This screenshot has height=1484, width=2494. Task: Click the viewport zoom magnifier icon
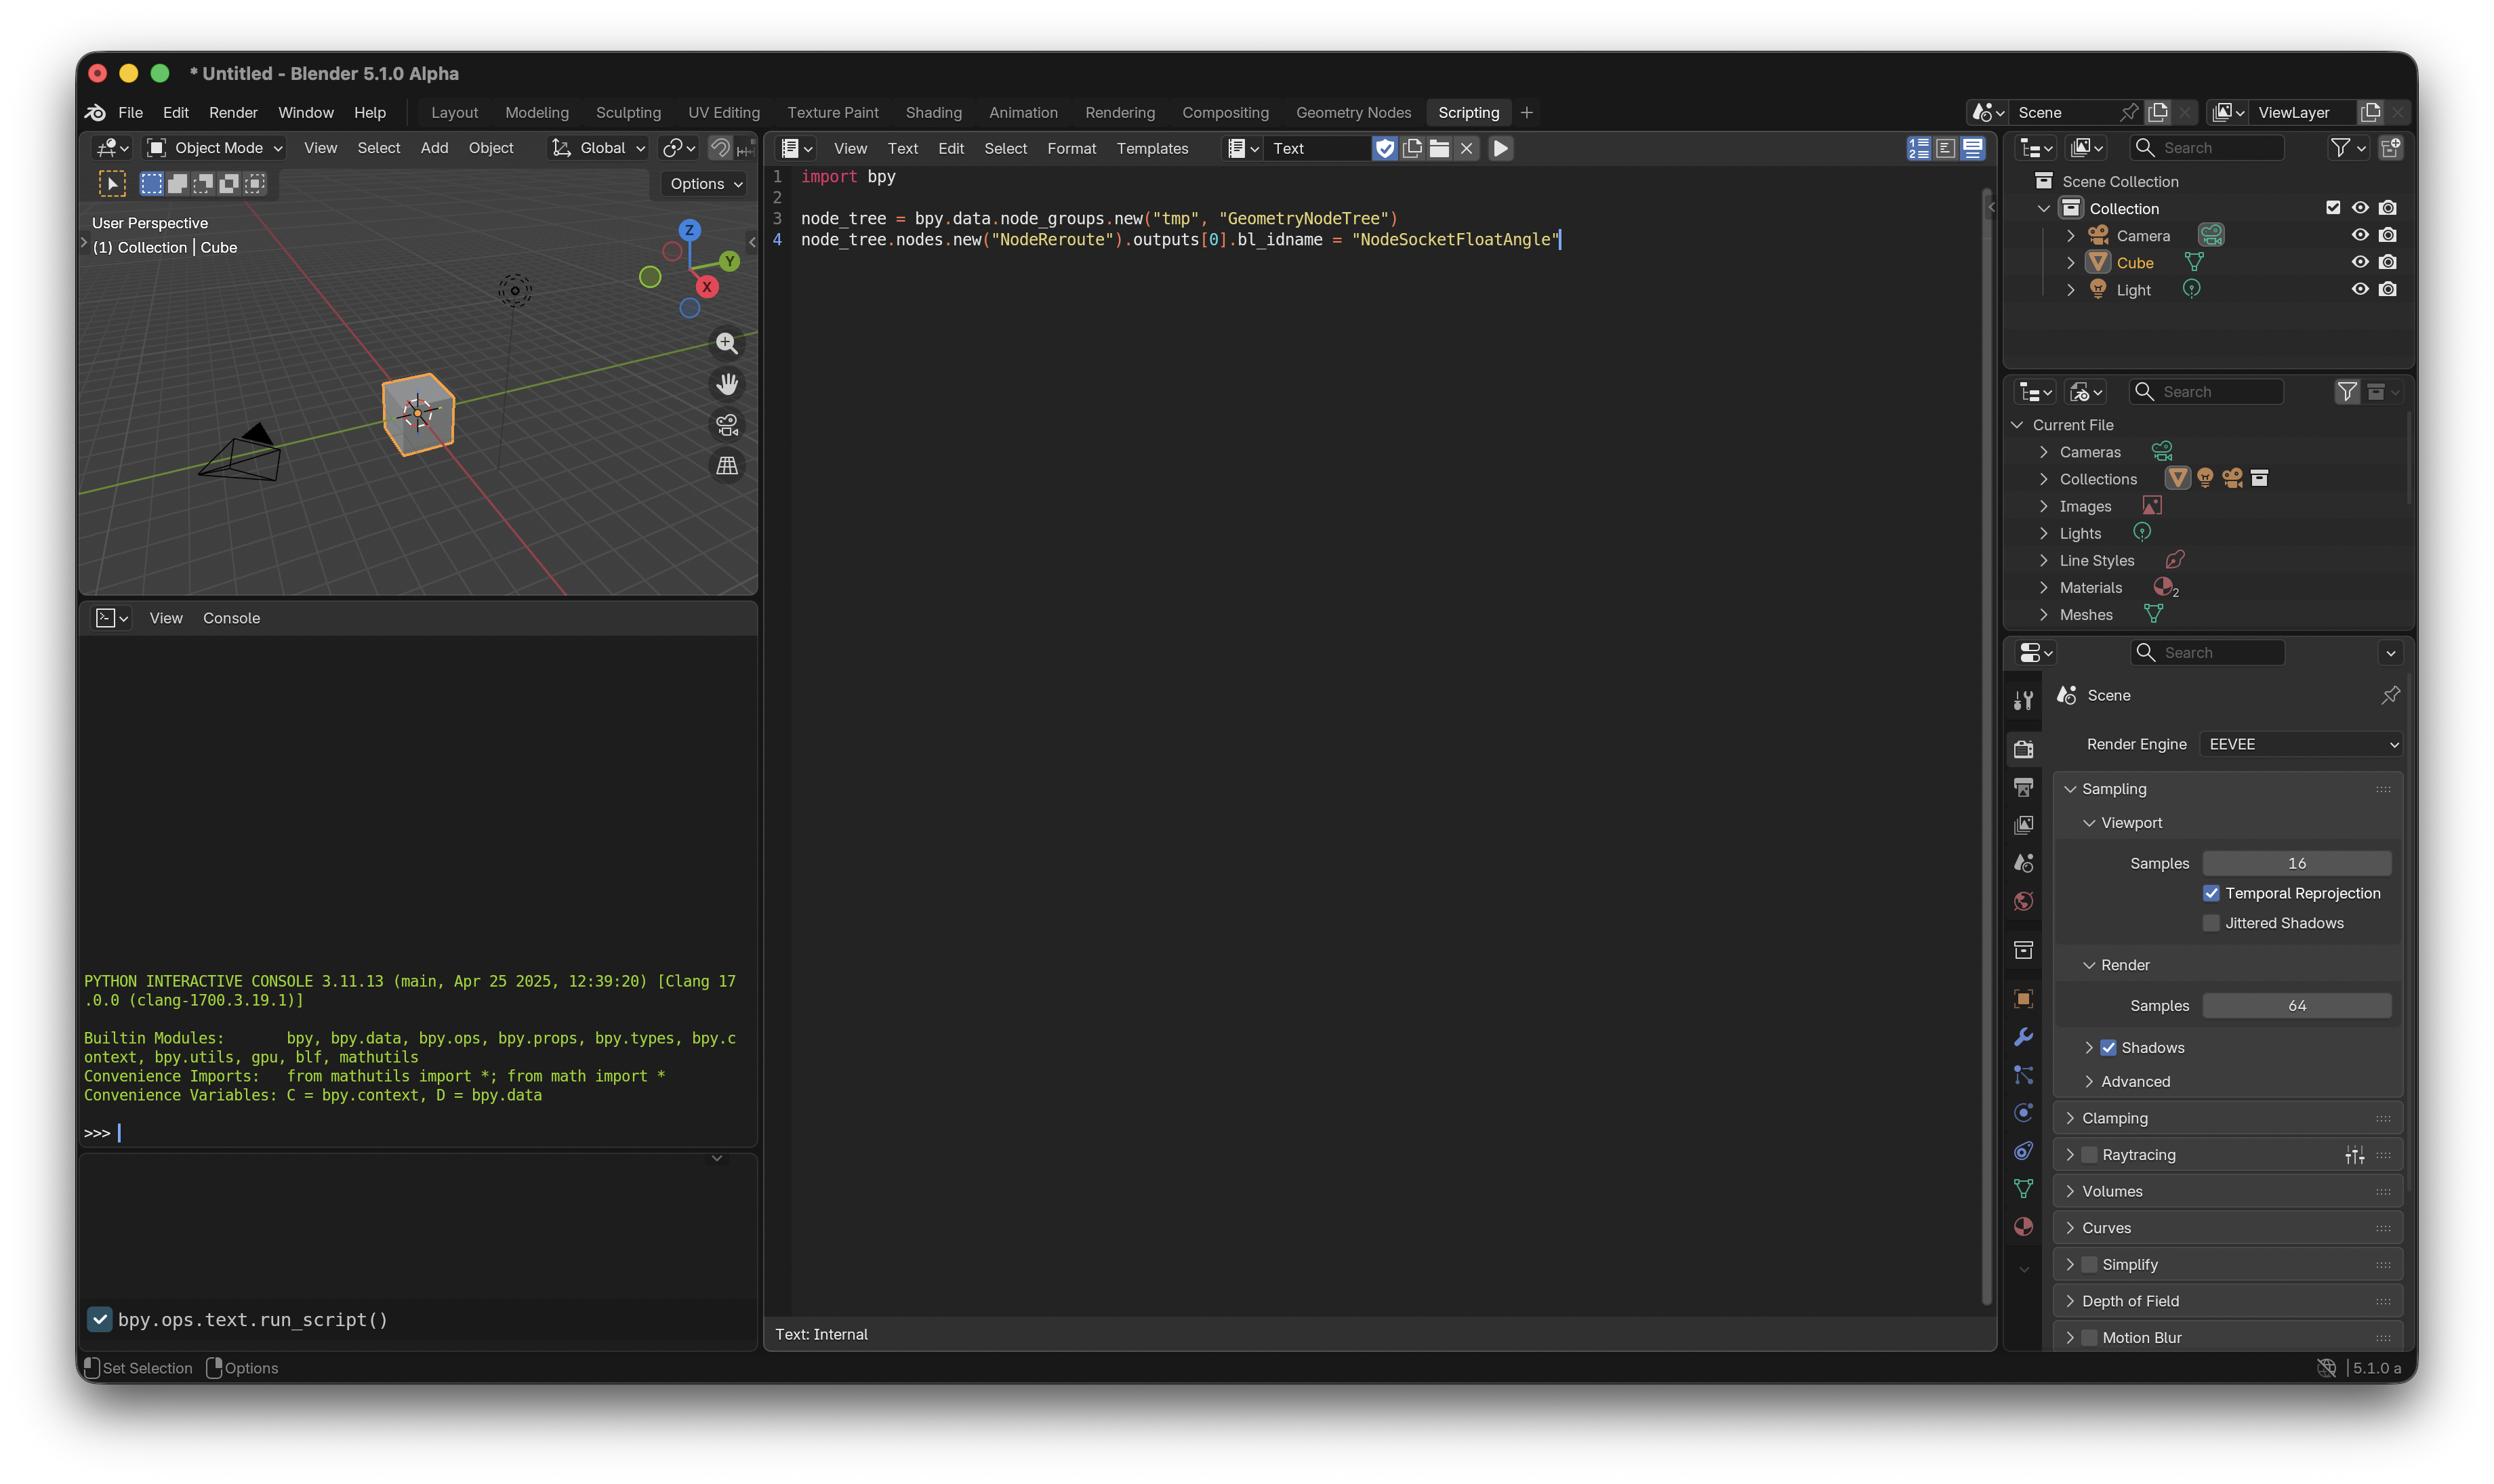pyautogui.click(x=727, y=343)
